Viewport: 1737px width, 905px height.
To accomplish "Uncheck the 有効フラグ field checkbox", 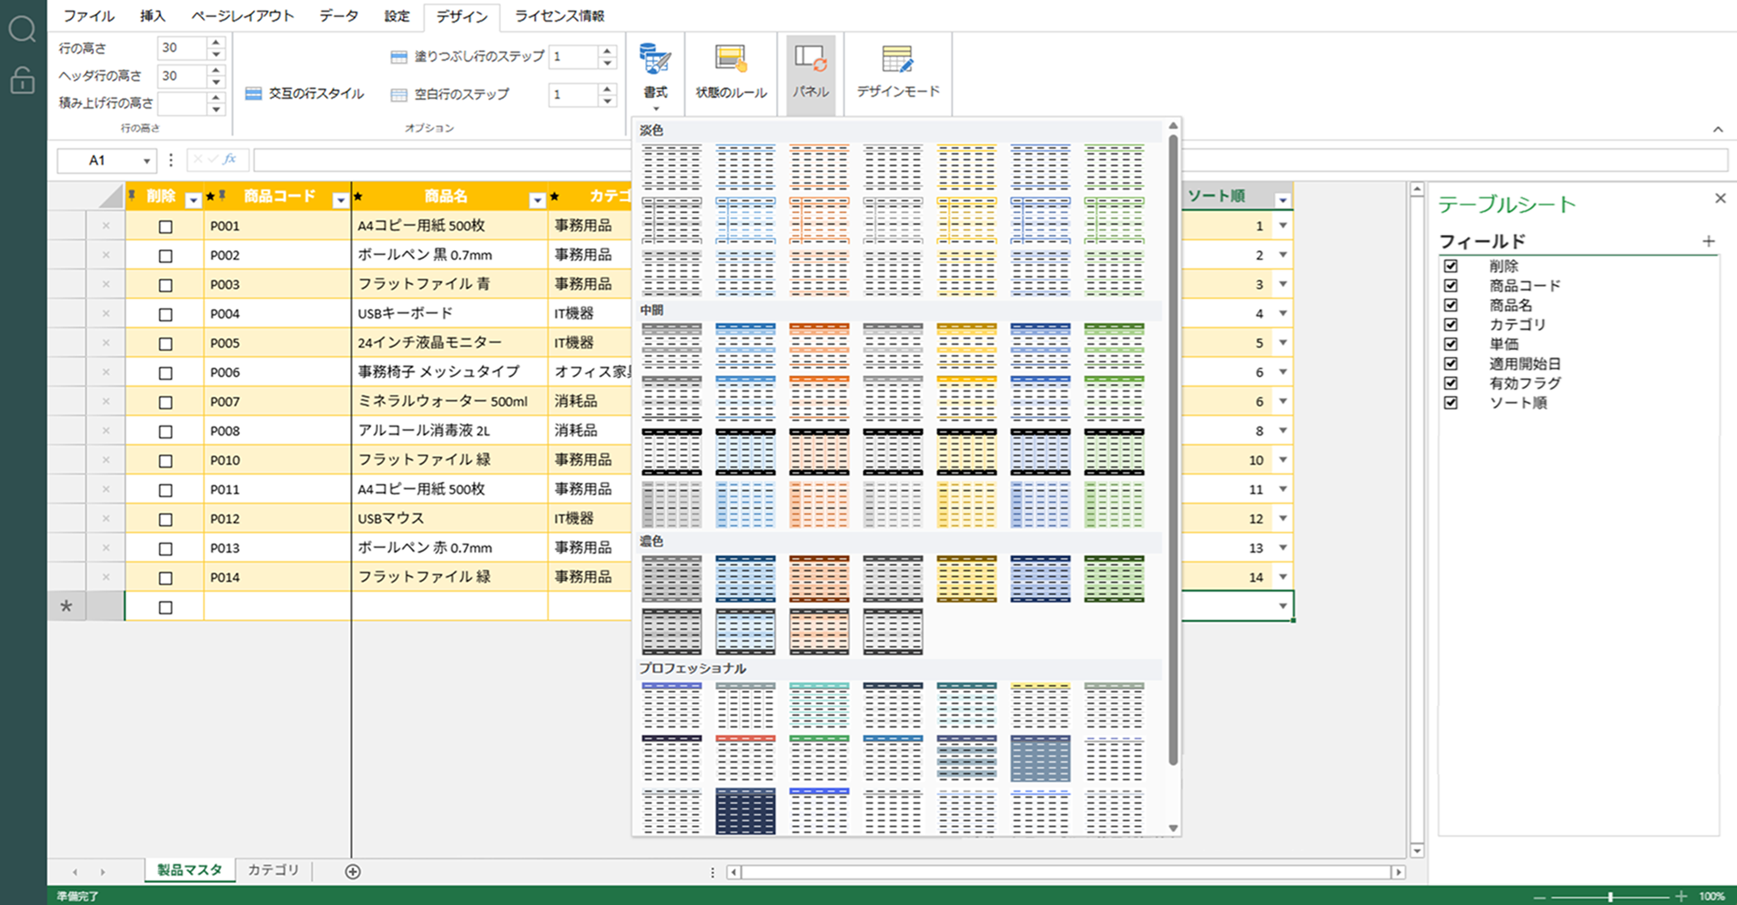I will tap(1450, 383).
